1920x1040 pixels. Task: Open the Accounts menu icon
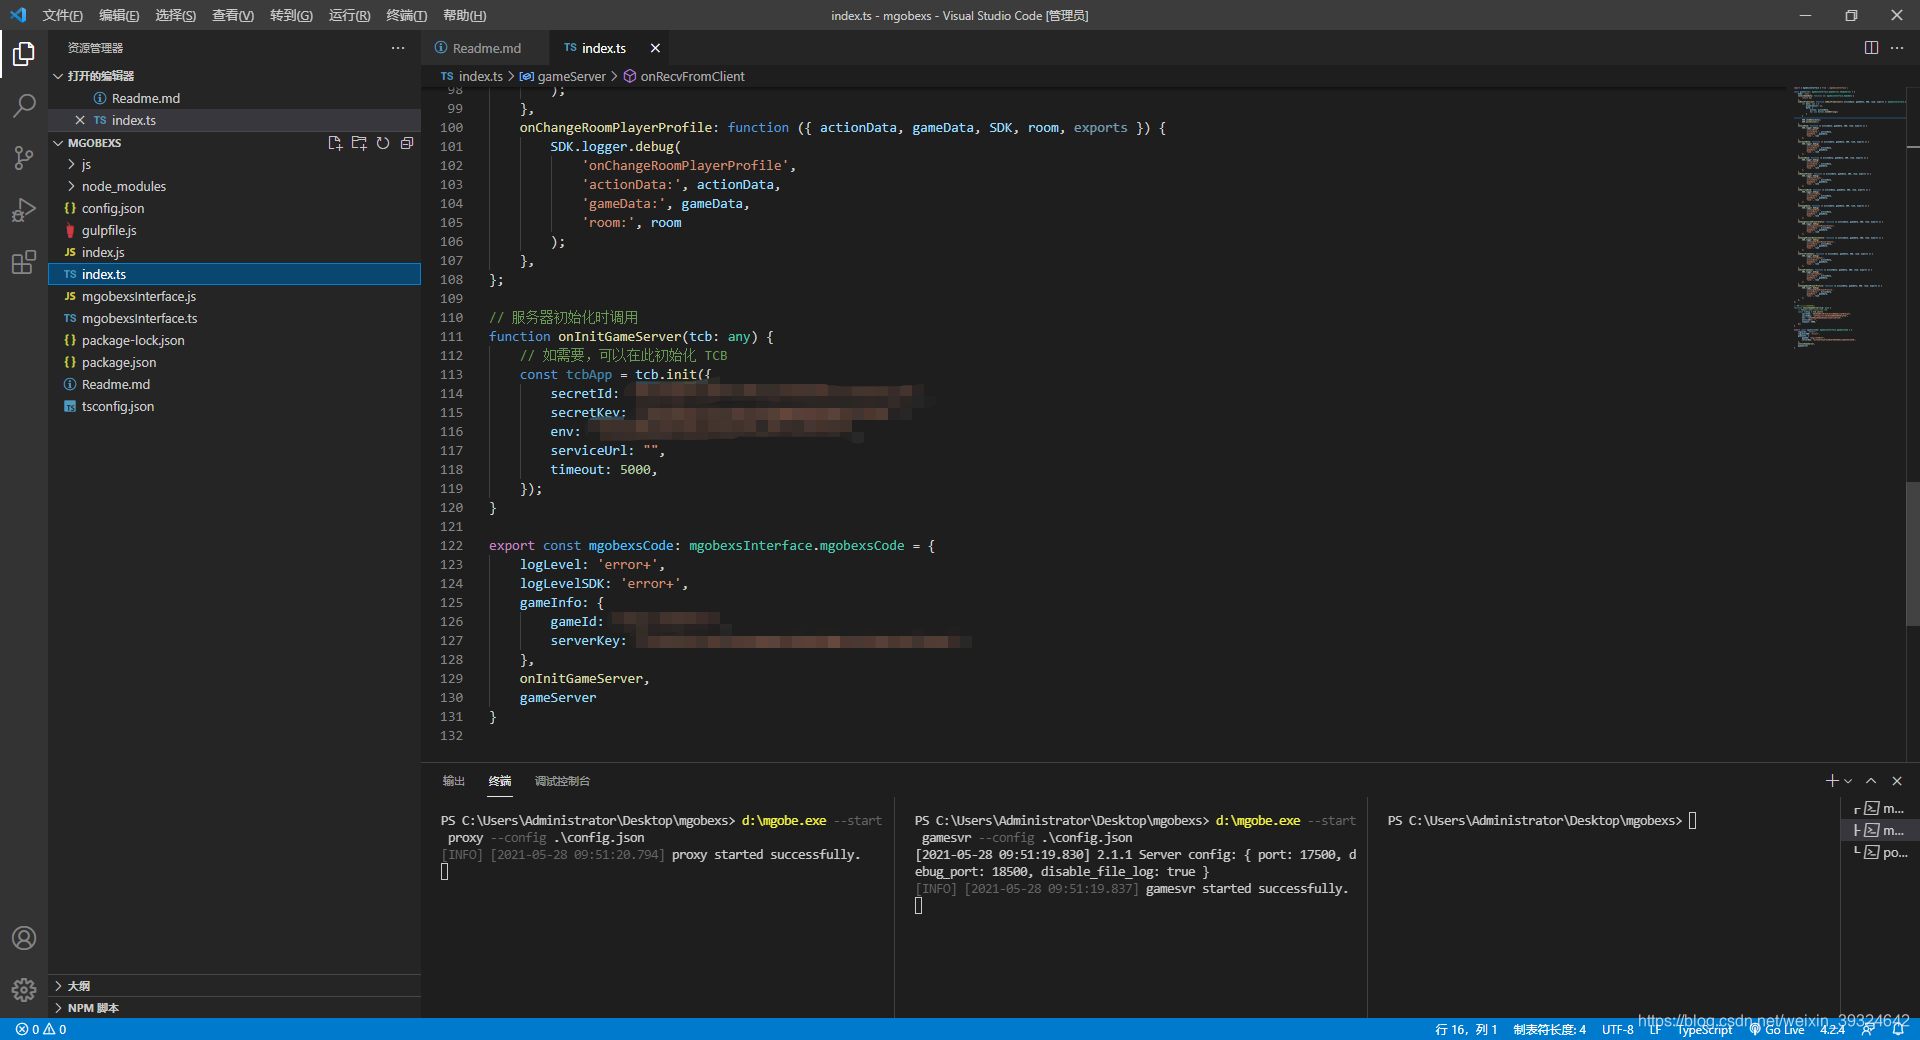coord(24,938)
